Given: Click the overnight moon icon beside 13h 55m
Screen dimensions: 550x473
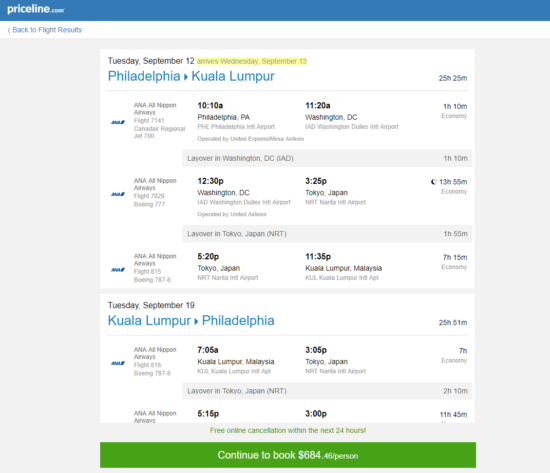Looking at the screenshot, I should click(434, 182).
